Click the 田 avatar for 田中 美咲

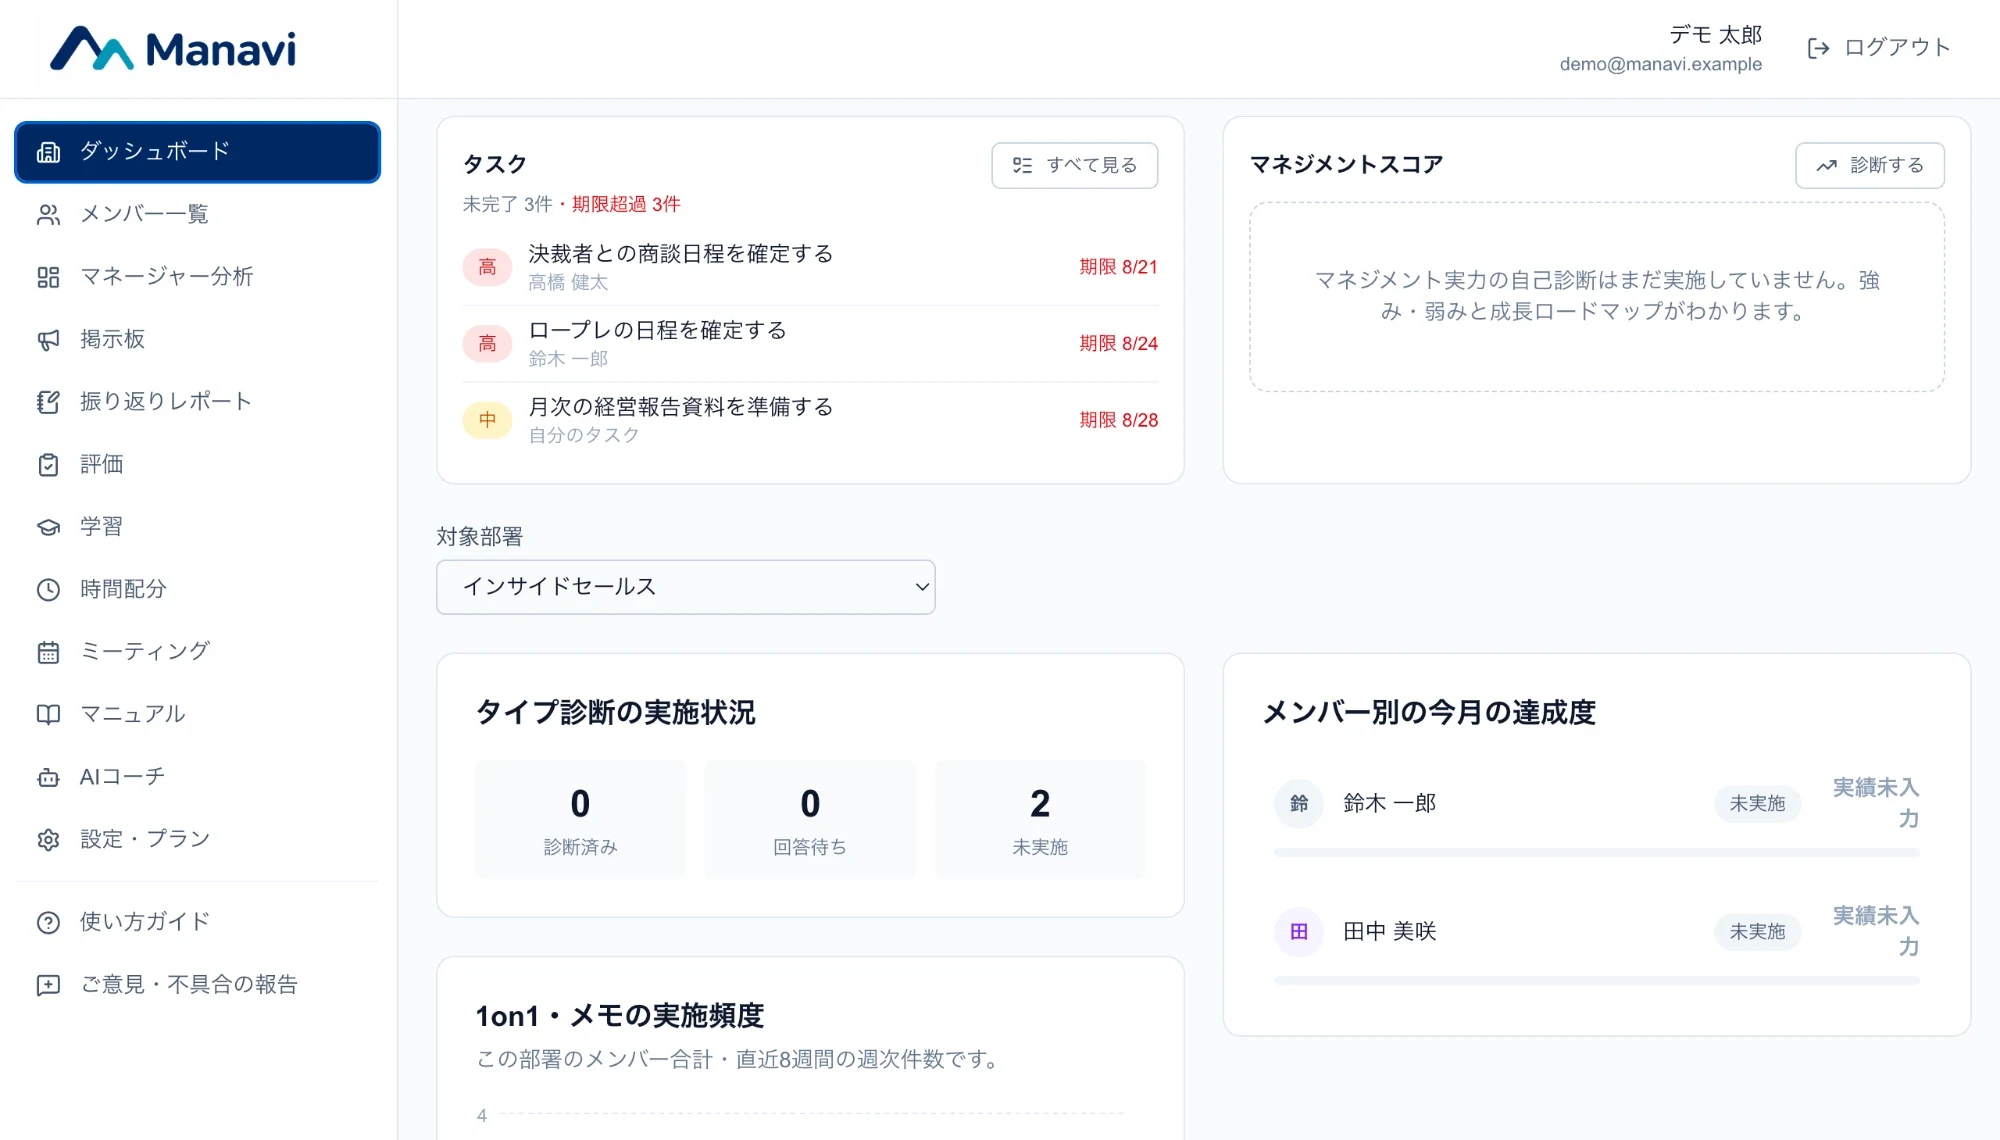[x=1299, y=932]
